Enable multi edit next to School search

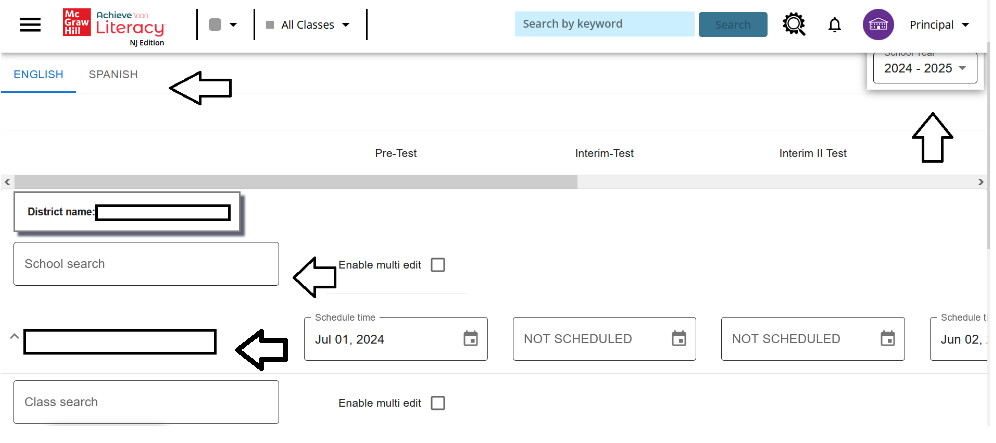[x=438, y=265]
